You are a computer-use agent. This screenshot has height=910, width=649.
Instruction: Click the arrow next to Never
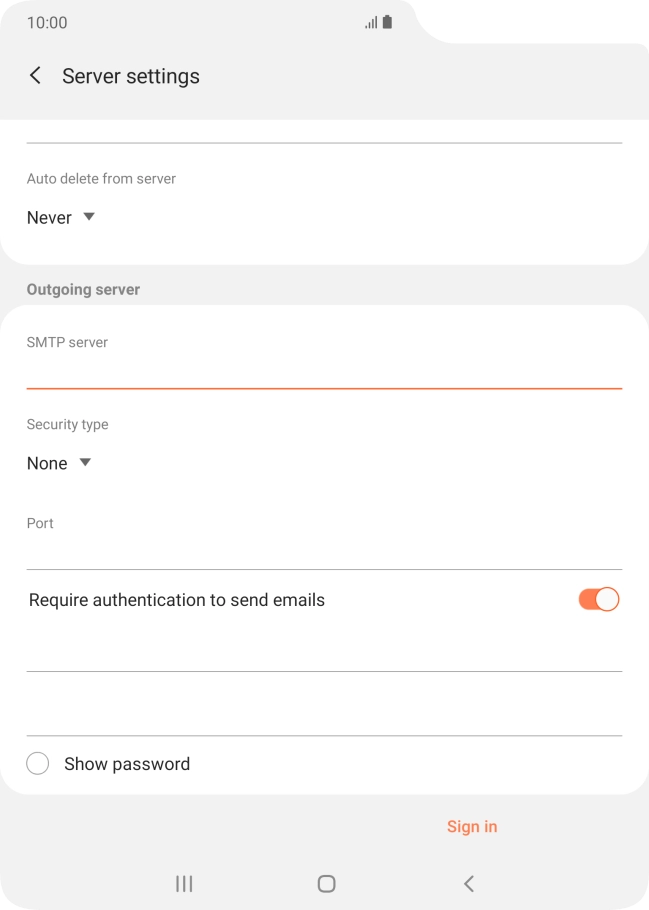(x=88, y=217)
